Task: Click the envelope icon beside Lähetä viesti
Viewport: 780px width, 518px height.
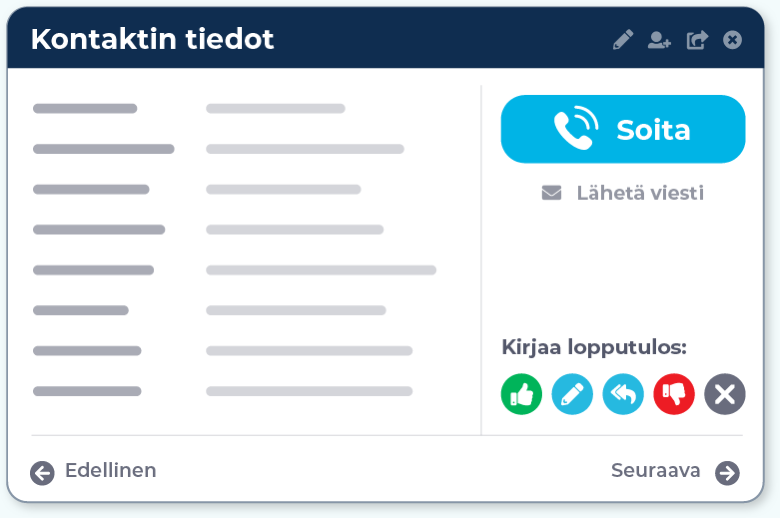Action: click(x=551, y=193)
